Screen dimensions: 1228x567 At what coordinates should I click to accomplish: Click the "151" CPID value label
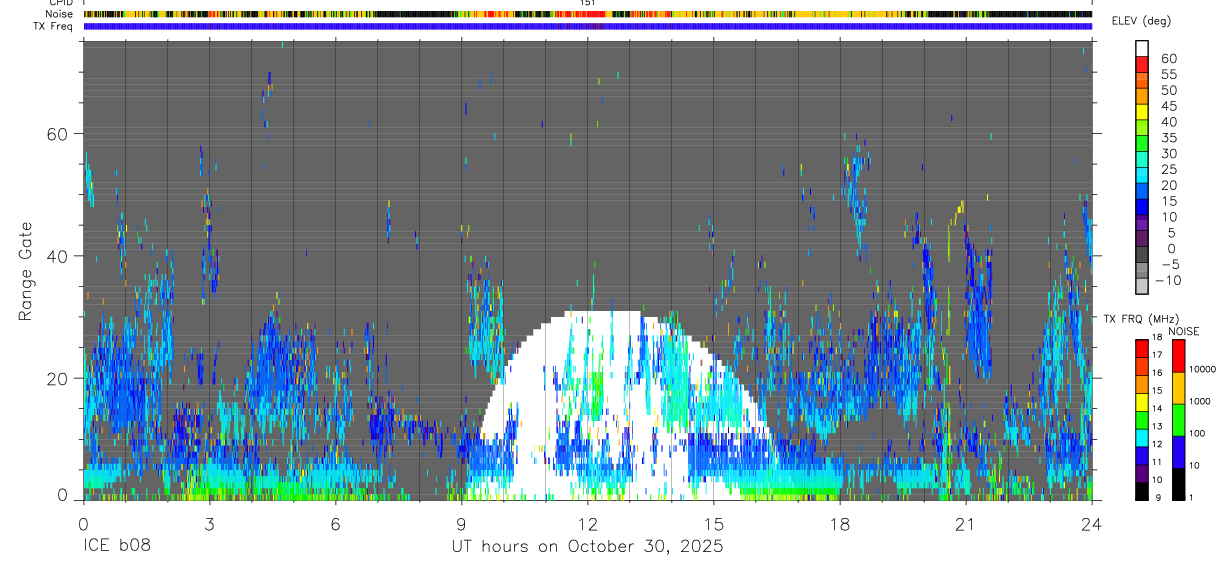point(588,4)
